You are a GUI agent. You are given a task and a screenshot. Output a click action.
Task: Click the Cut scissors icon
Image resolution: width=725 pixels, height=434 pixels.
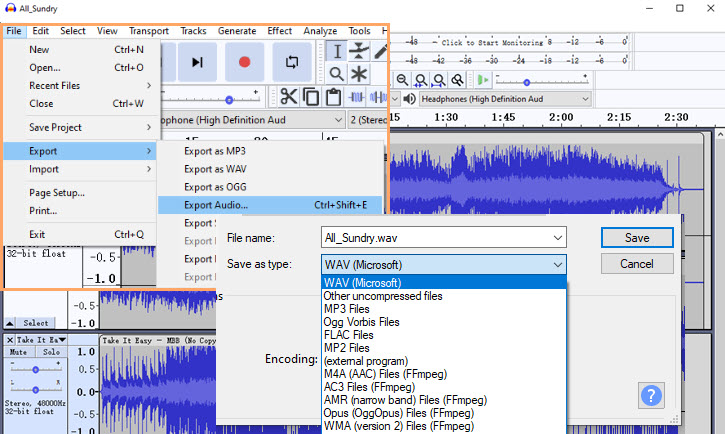(x=288, y=97)
